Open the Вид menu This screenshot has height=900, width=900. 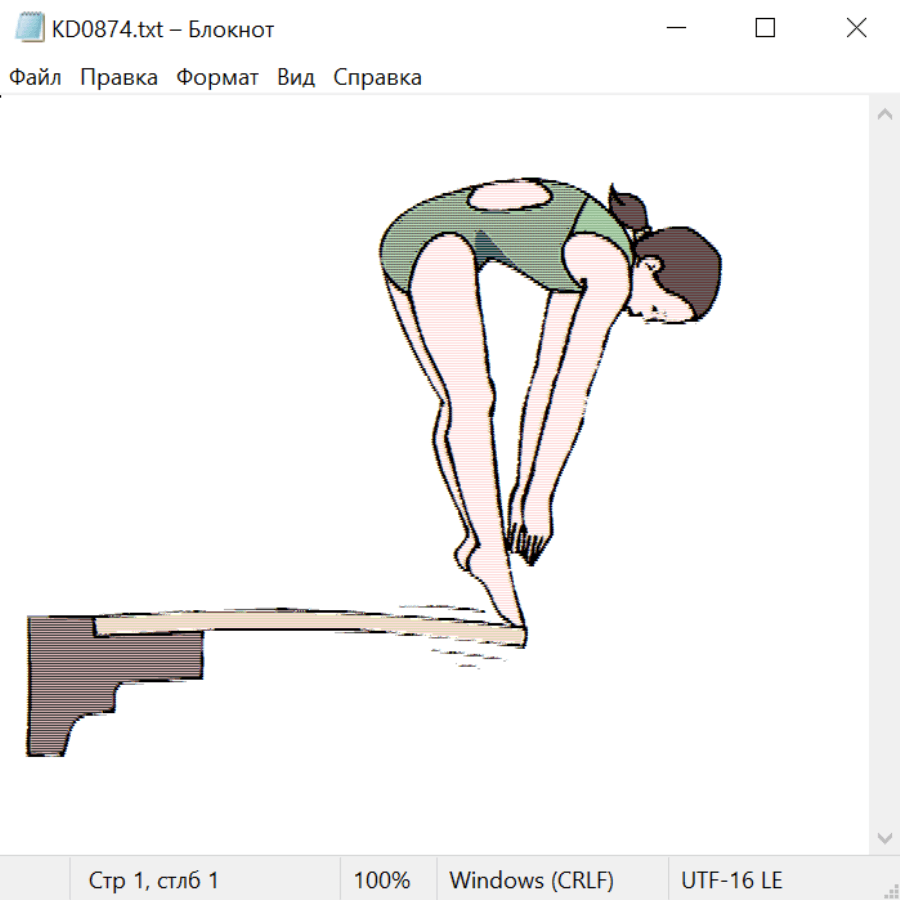(x=296, y=78)
